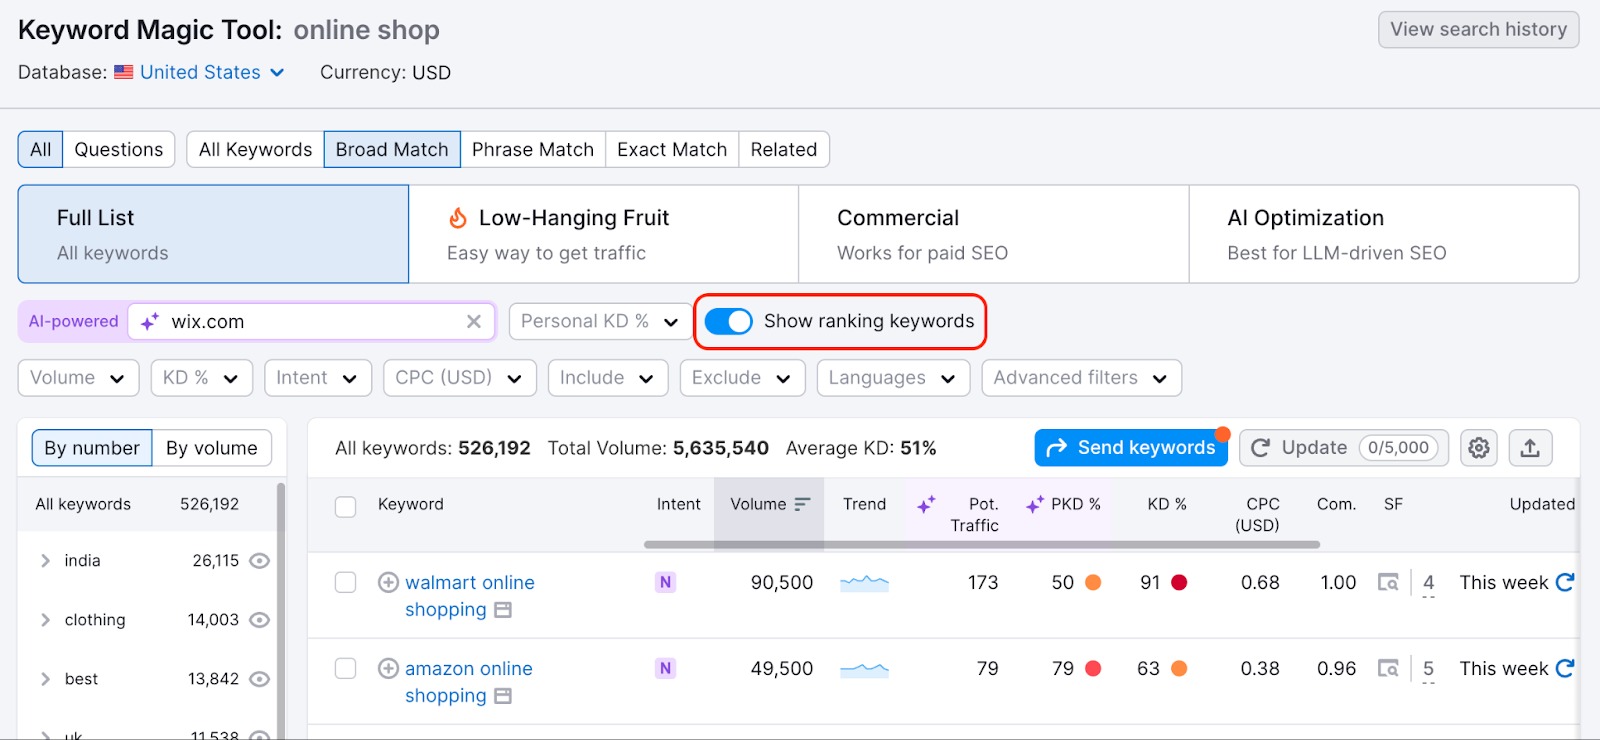Click the horizontal table scrollbar
1600x740 pixels.
point(980,545)
